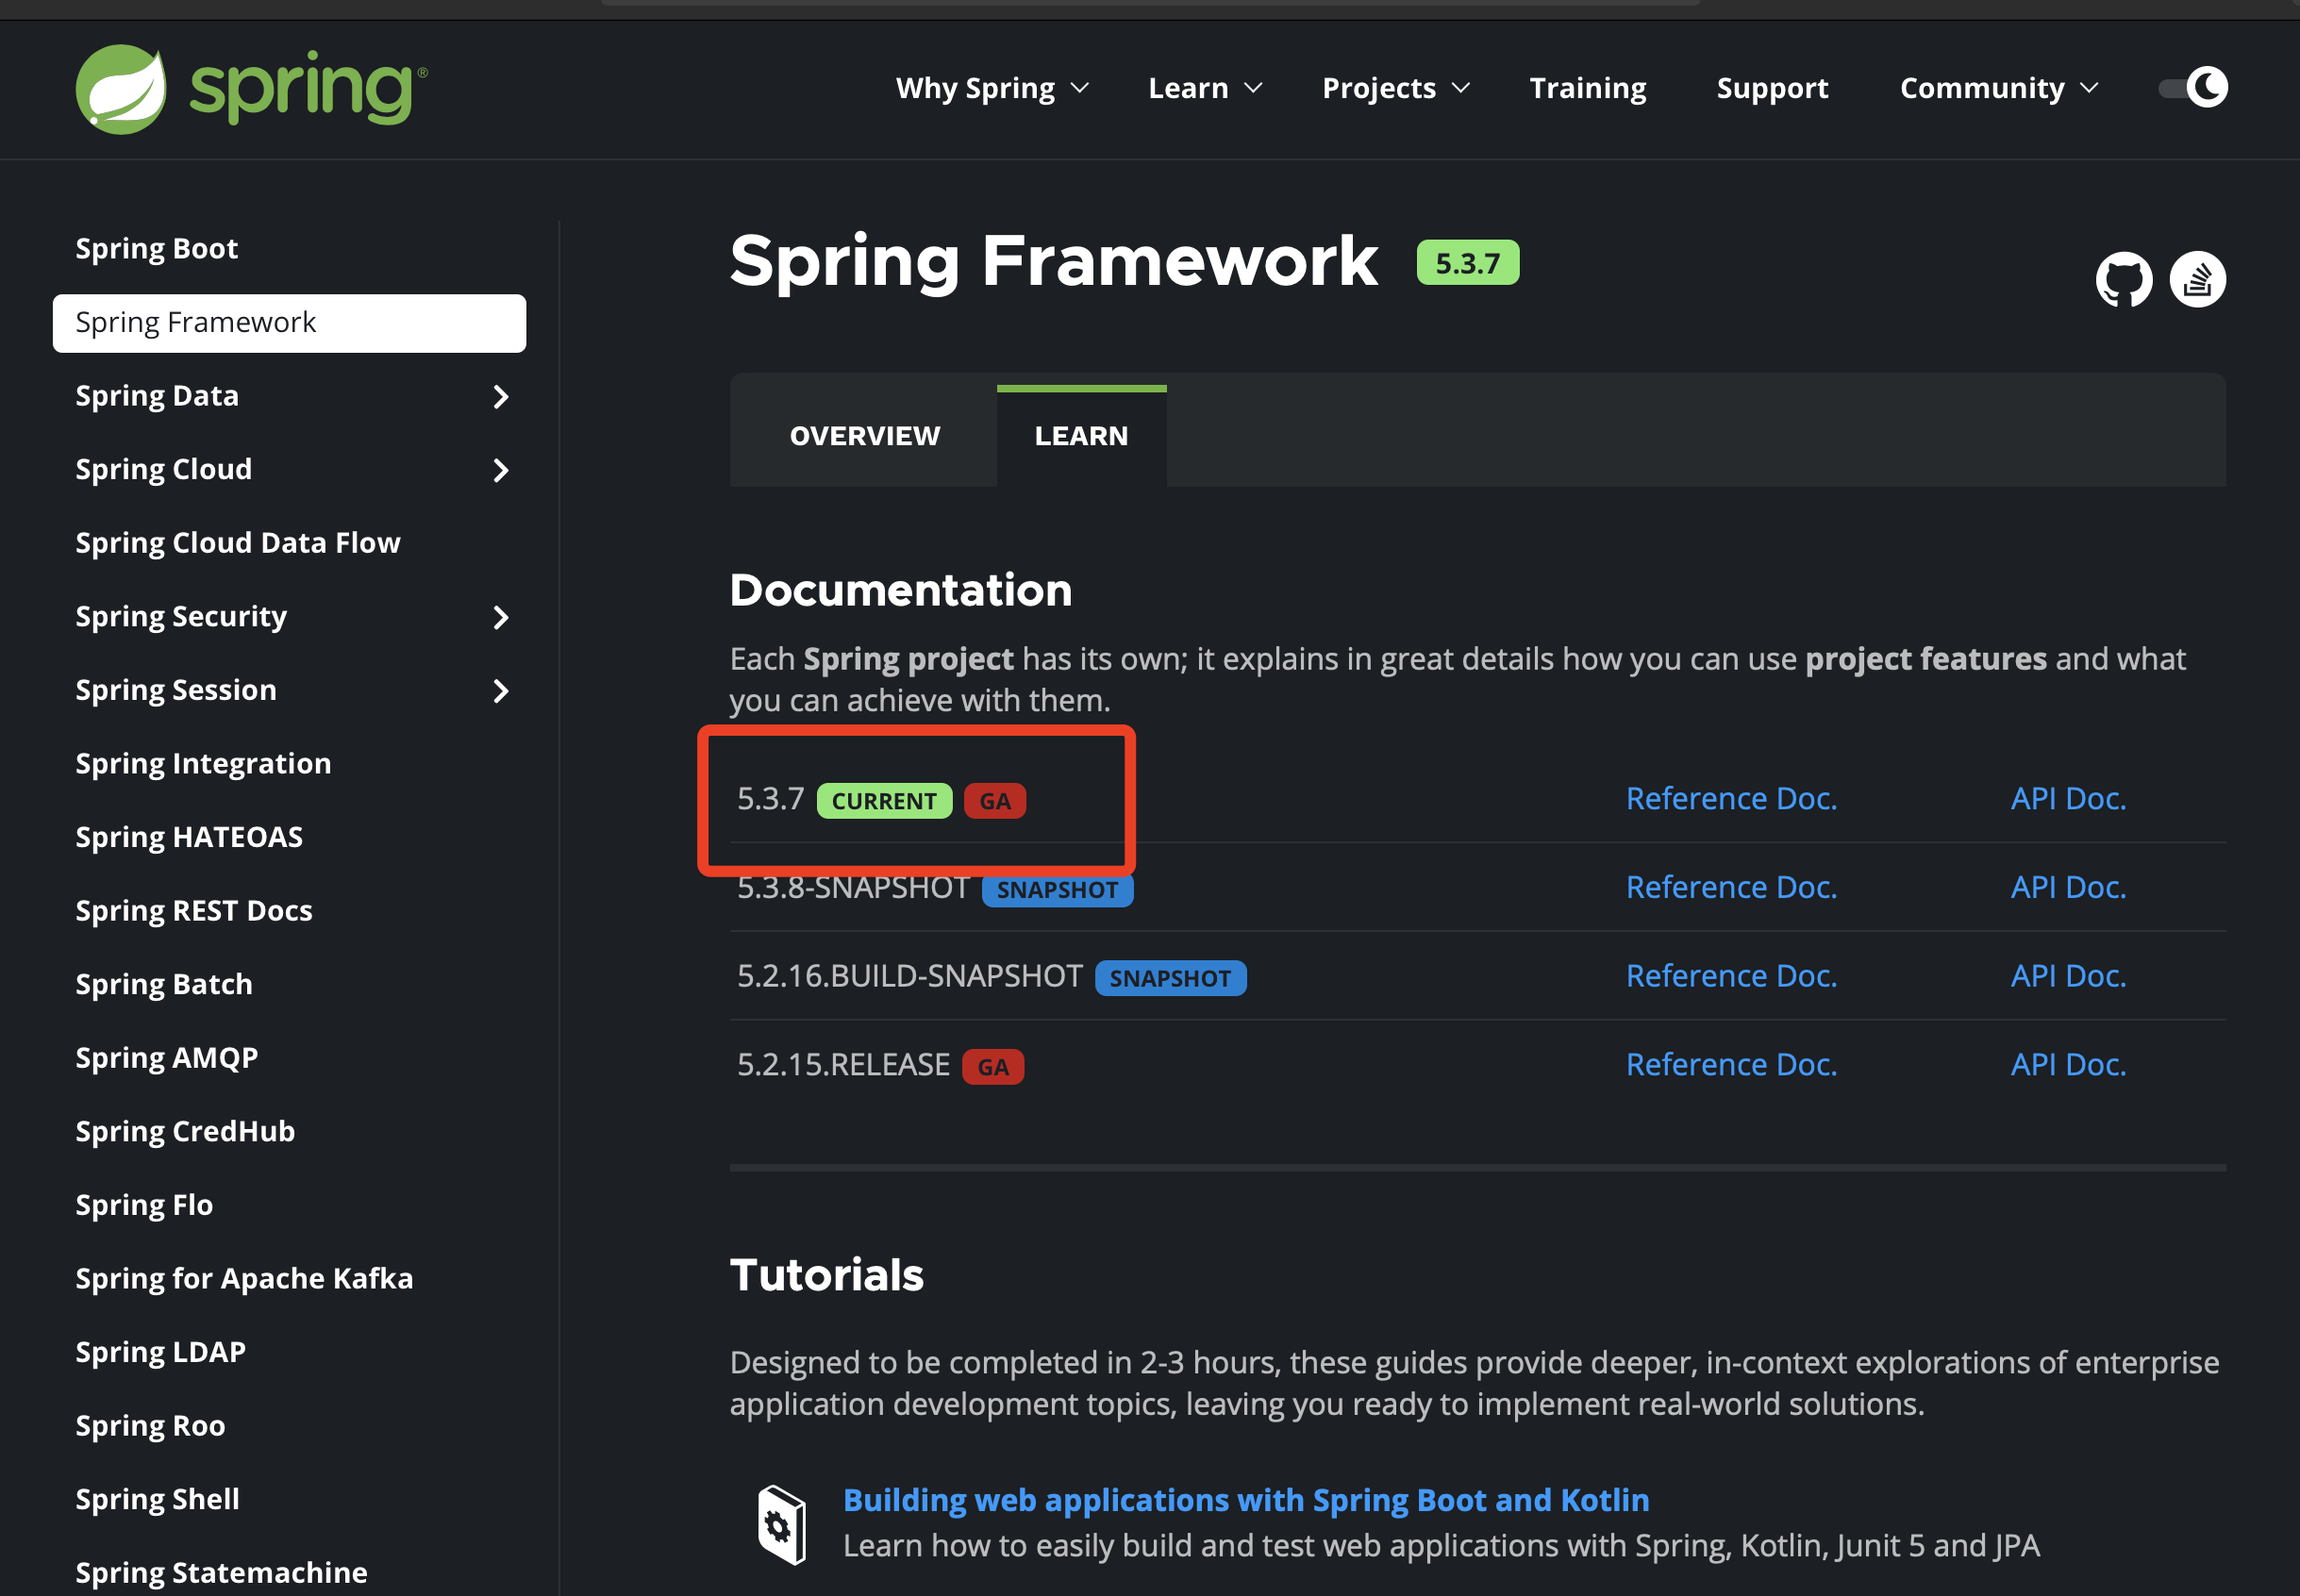Open API Doc. for 5.2.15.RELEASE
Viewport: 2300px width, 1596px height.
tap(2068, 1064)
